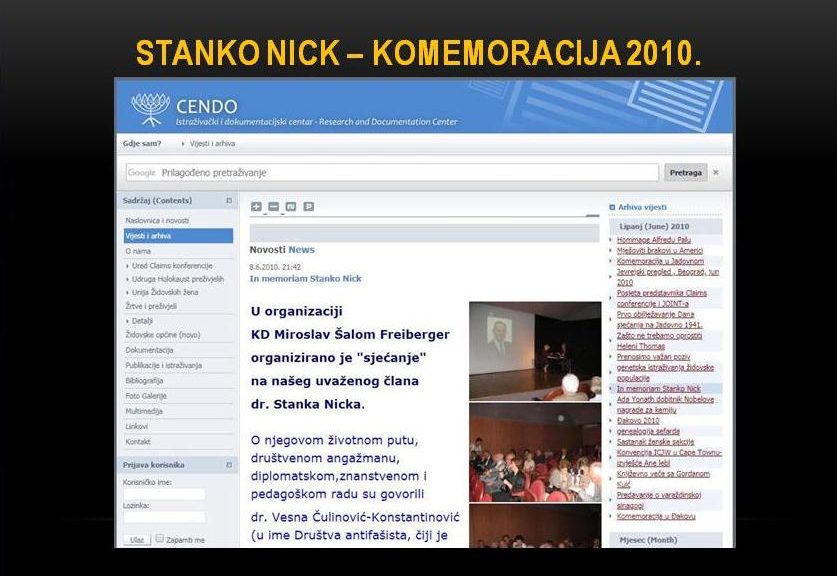Select Vijesti i arhiva in the sidebar

[148, 236]
